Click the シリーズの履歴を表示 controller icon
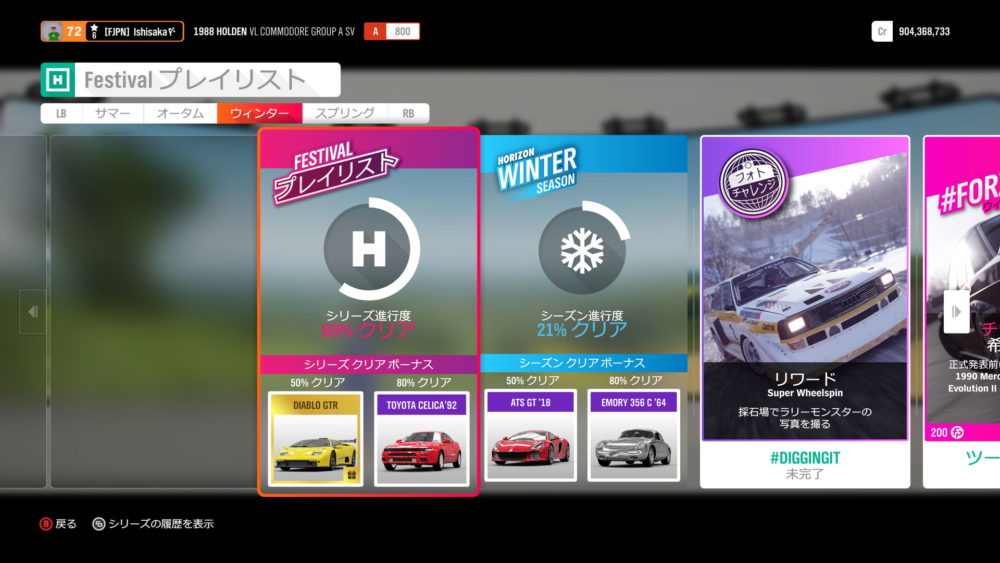The image size is (1000, 563). (x=98, y=524)
